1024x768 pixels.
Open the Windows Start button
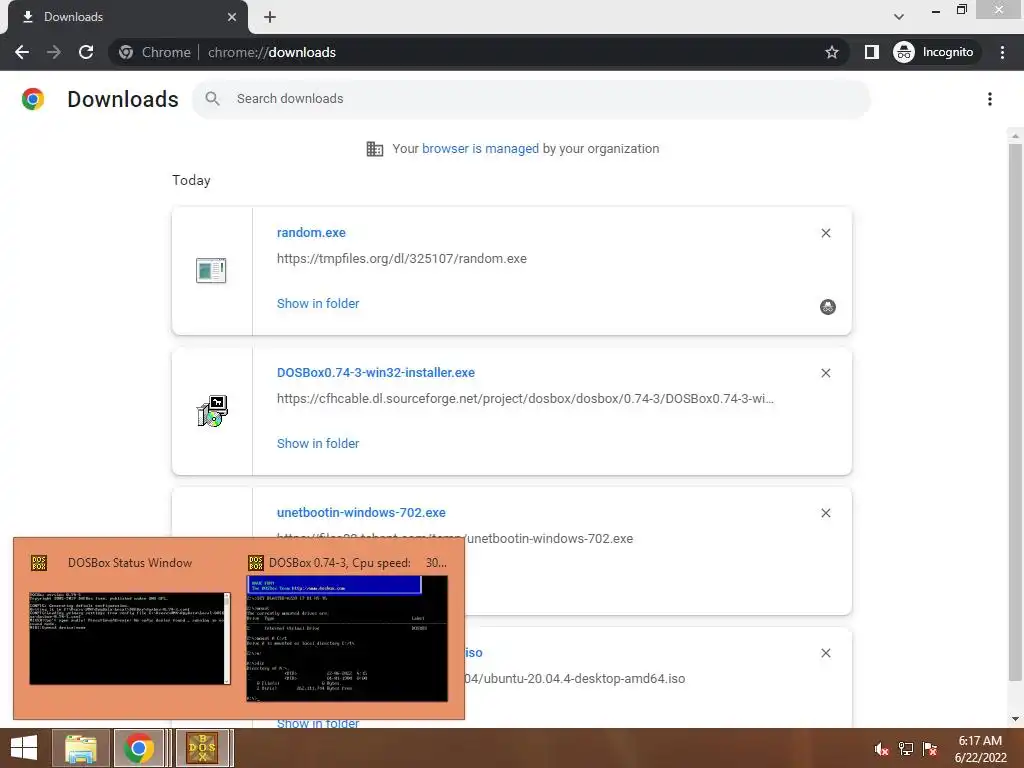[x=24, y=748]
